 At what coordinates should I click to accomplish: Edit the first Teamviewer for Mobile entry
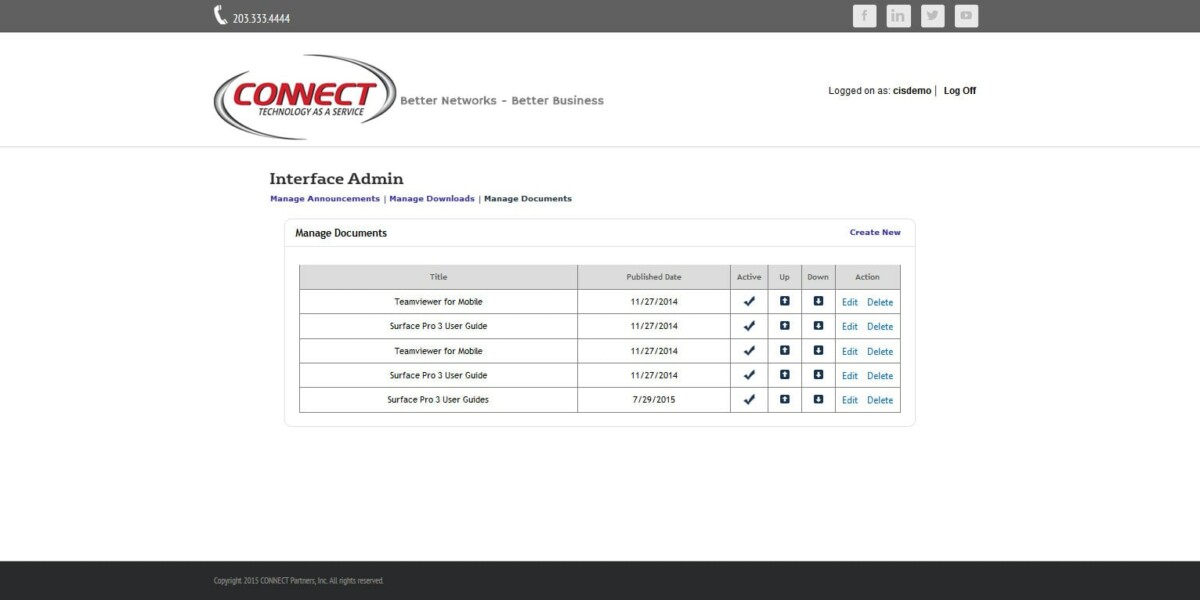[x=850, y=302]
